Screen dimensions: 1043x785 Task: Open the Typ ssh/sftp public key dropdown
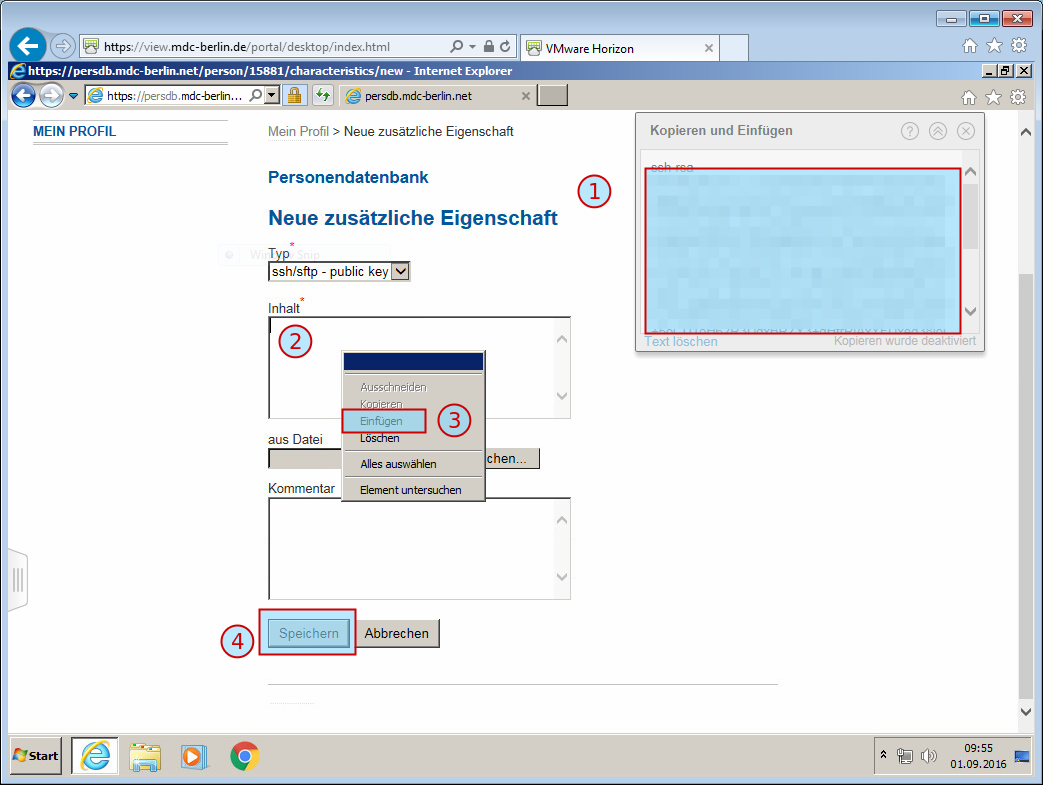tap(339, 271)
